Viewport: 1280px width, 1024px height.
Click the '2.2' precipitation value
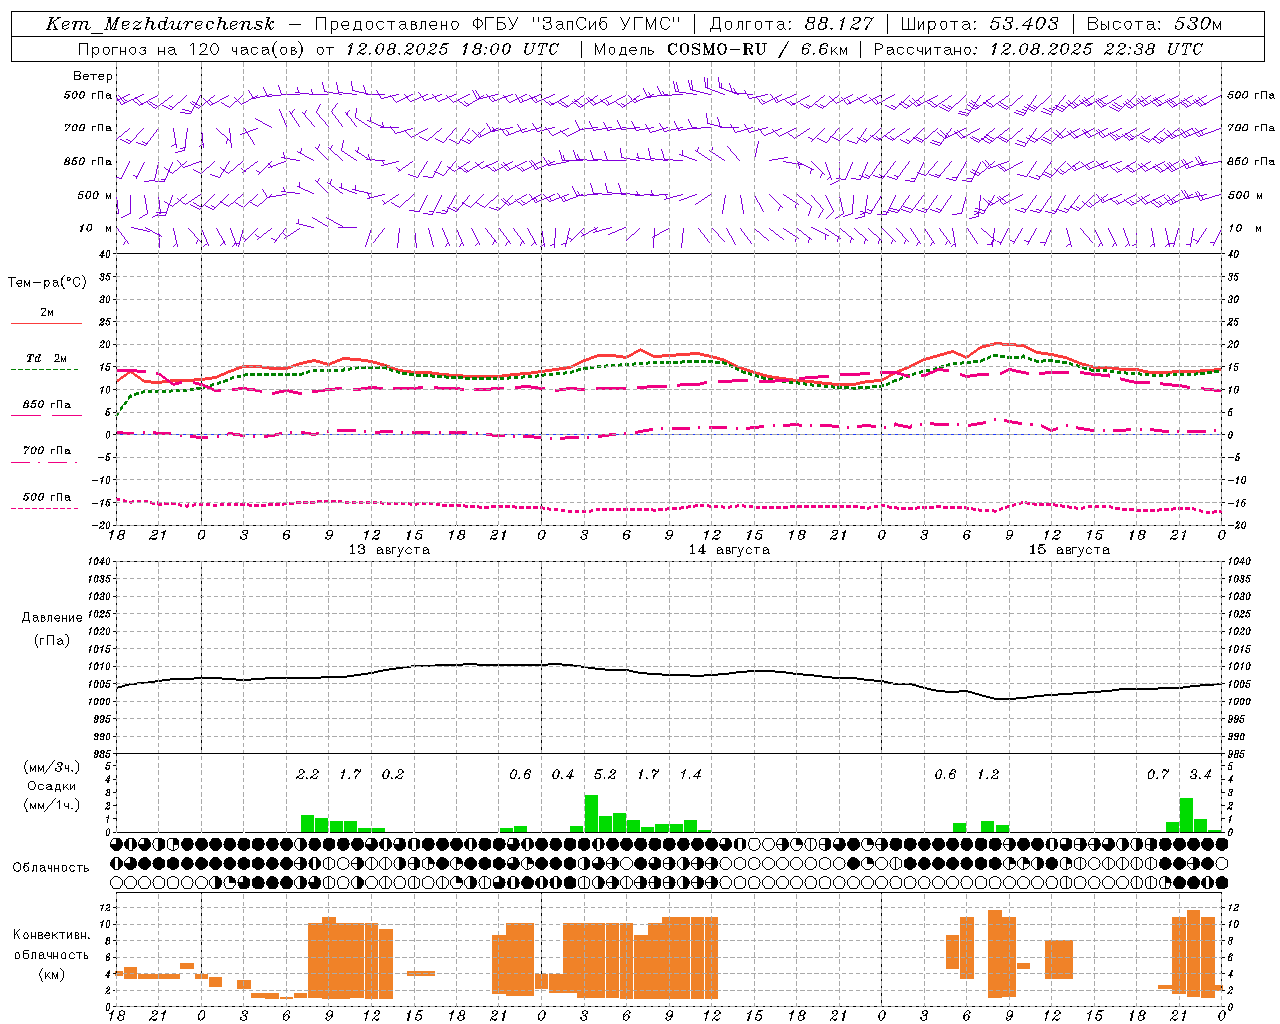(308, 775)
